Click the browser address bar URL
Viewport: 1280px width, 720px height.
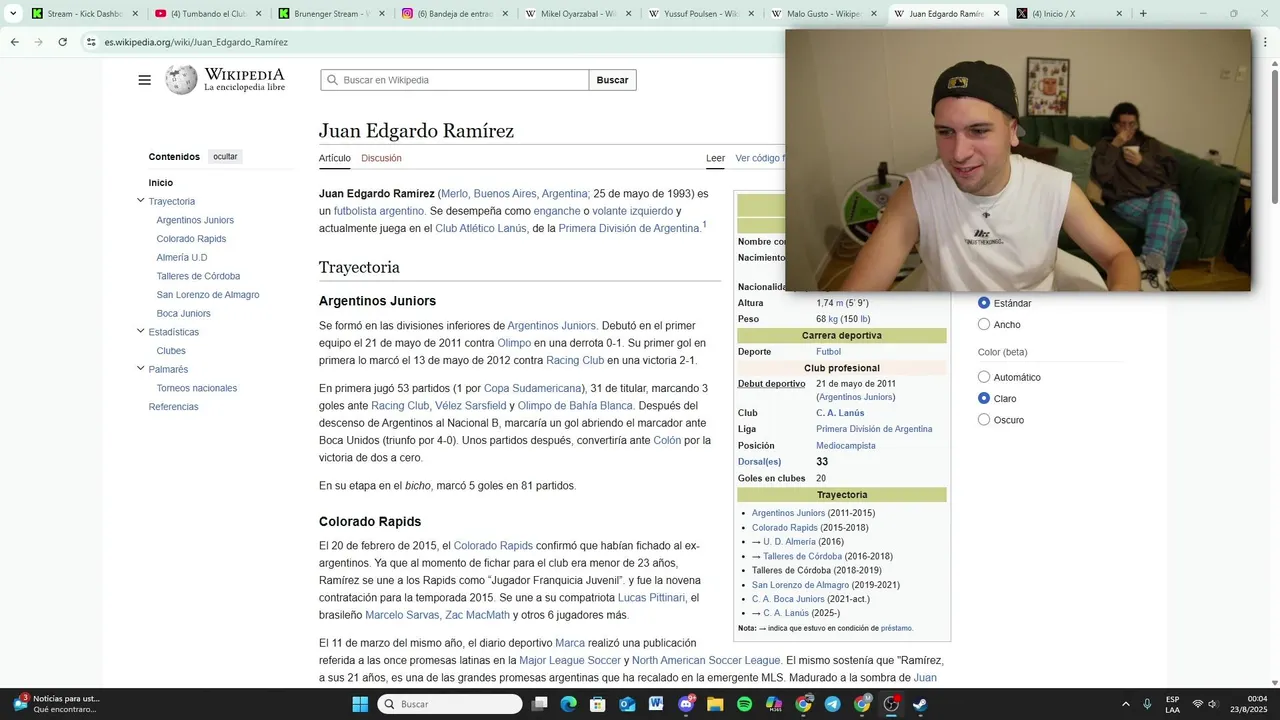pyautogui.click(x=196, y=42)
